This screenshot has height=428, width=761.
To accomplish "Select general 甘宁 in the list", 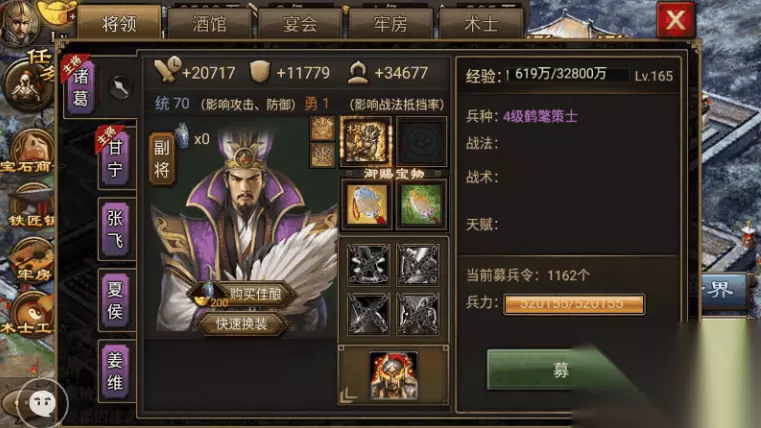I will (115, 158).
